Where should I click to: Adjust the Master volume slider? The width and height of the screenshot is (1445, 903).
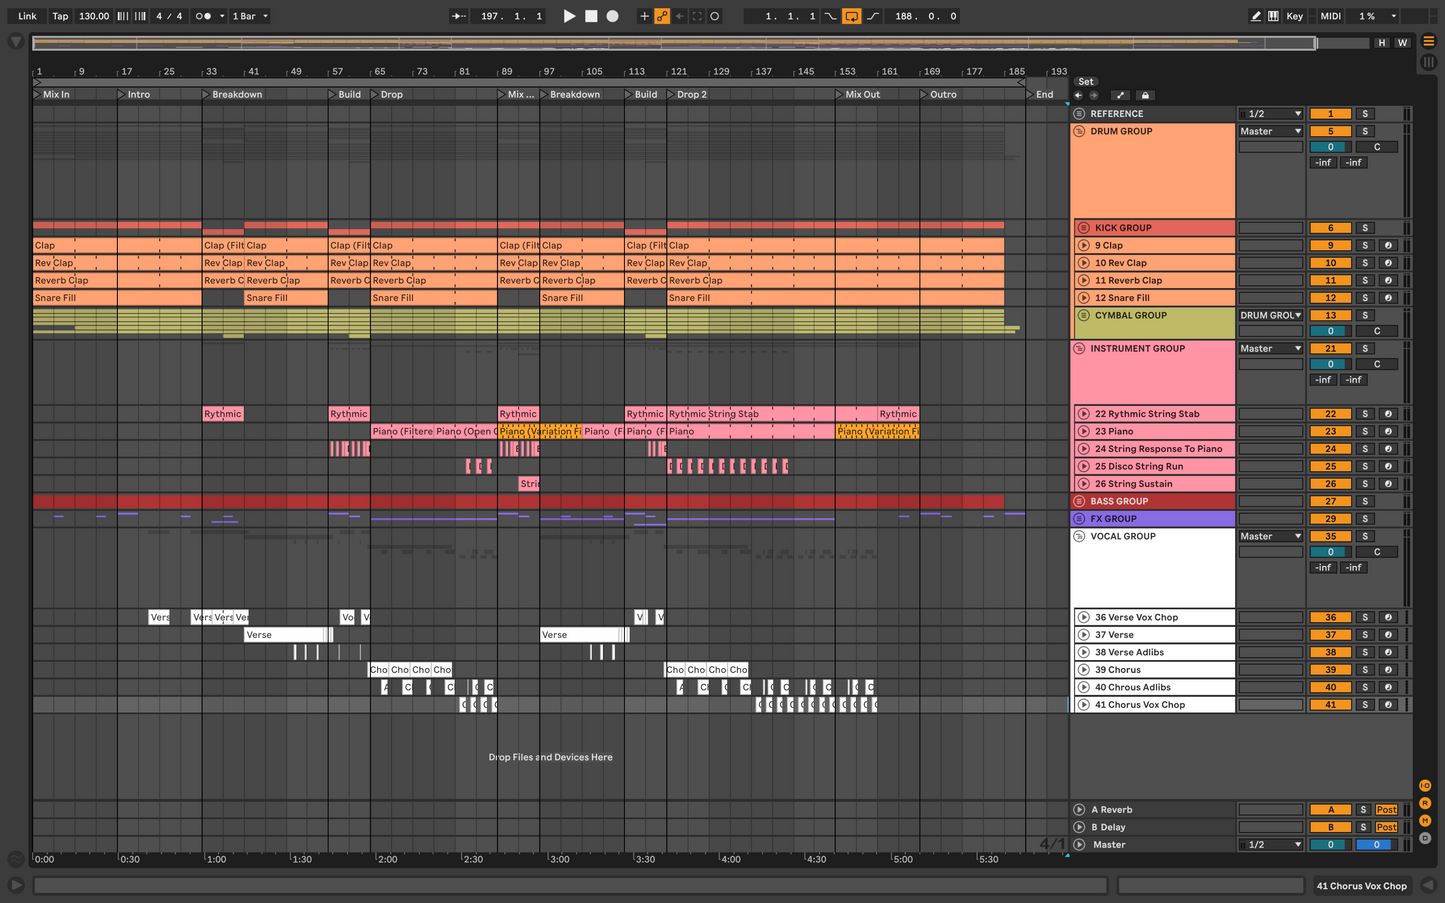click(x=1330, y=845)
